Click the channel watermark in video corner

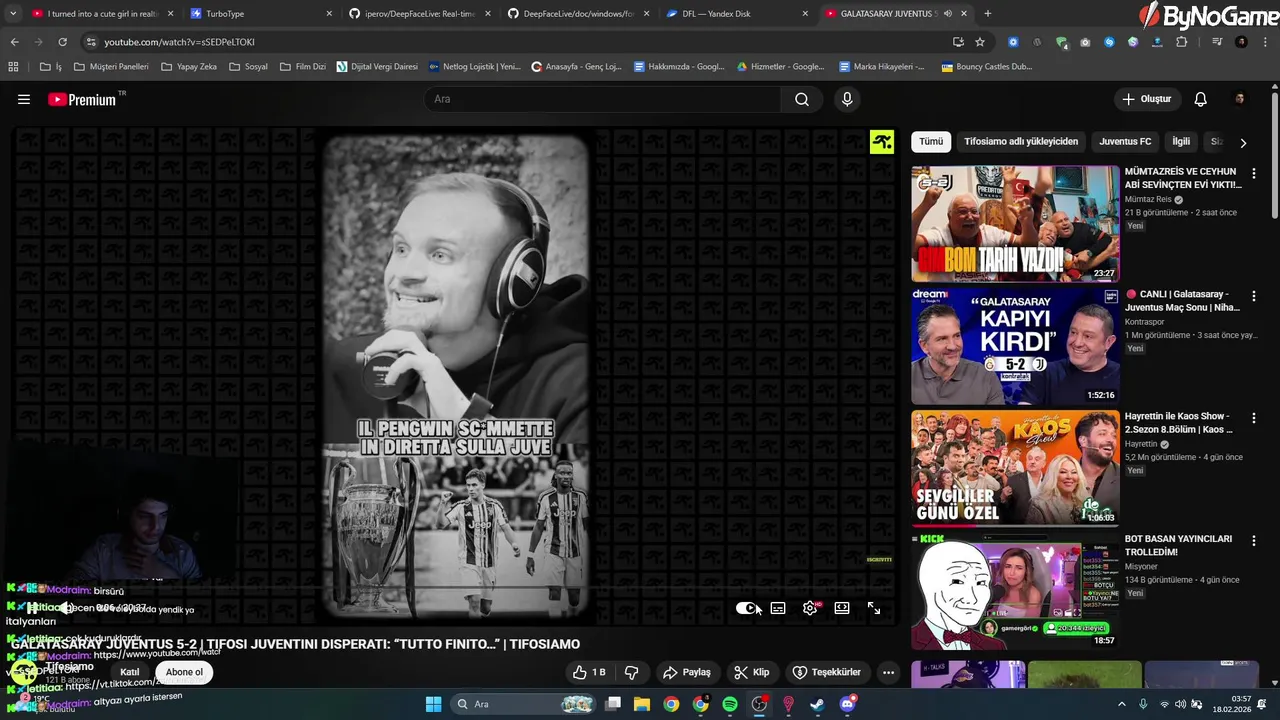(881, 142)
